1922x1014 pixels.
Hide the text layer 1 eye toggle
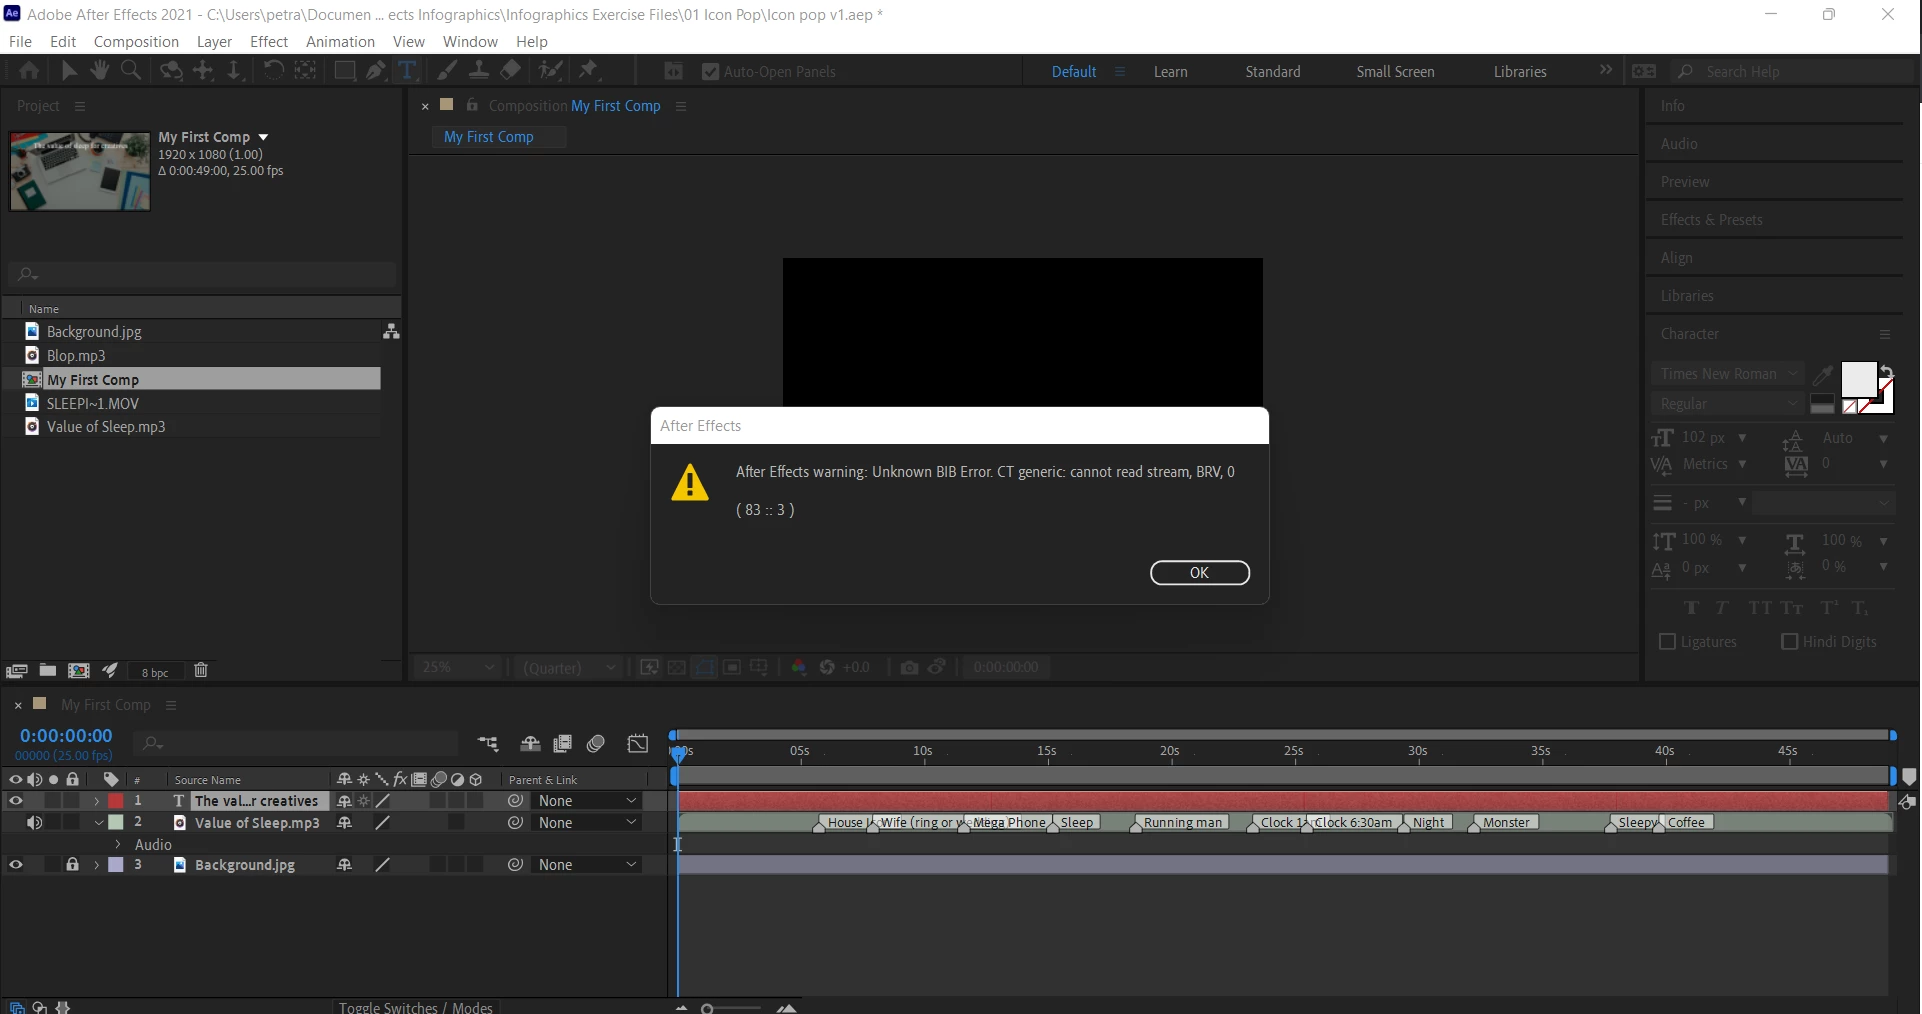pyautogui.click(x=16, y=801)
